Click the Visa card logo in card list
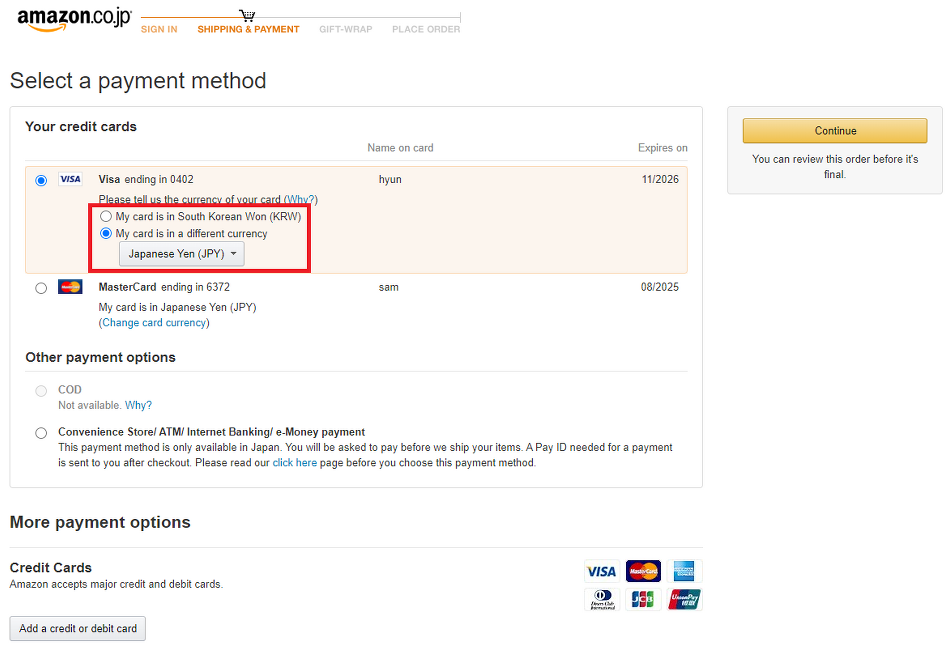The height and width of the screenshot is (671, 948). click(x=70, y=179)
